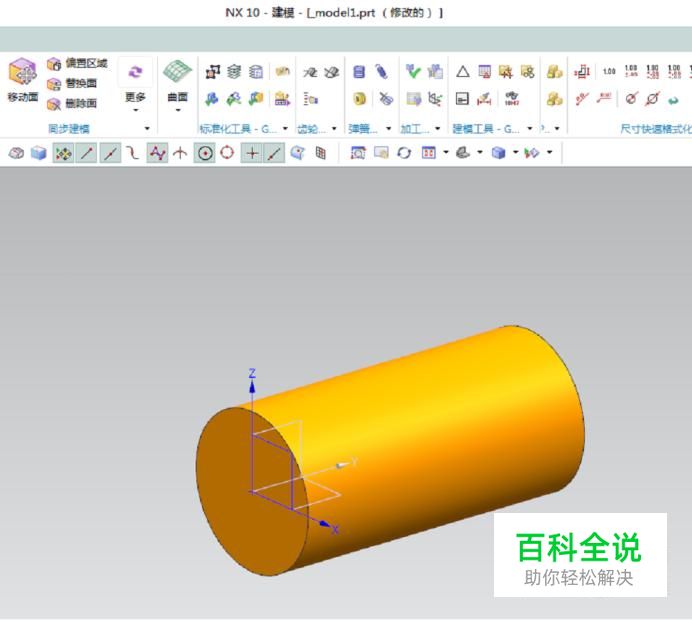
Task: Click the first red diameter symbol icon
Action: 631,98
